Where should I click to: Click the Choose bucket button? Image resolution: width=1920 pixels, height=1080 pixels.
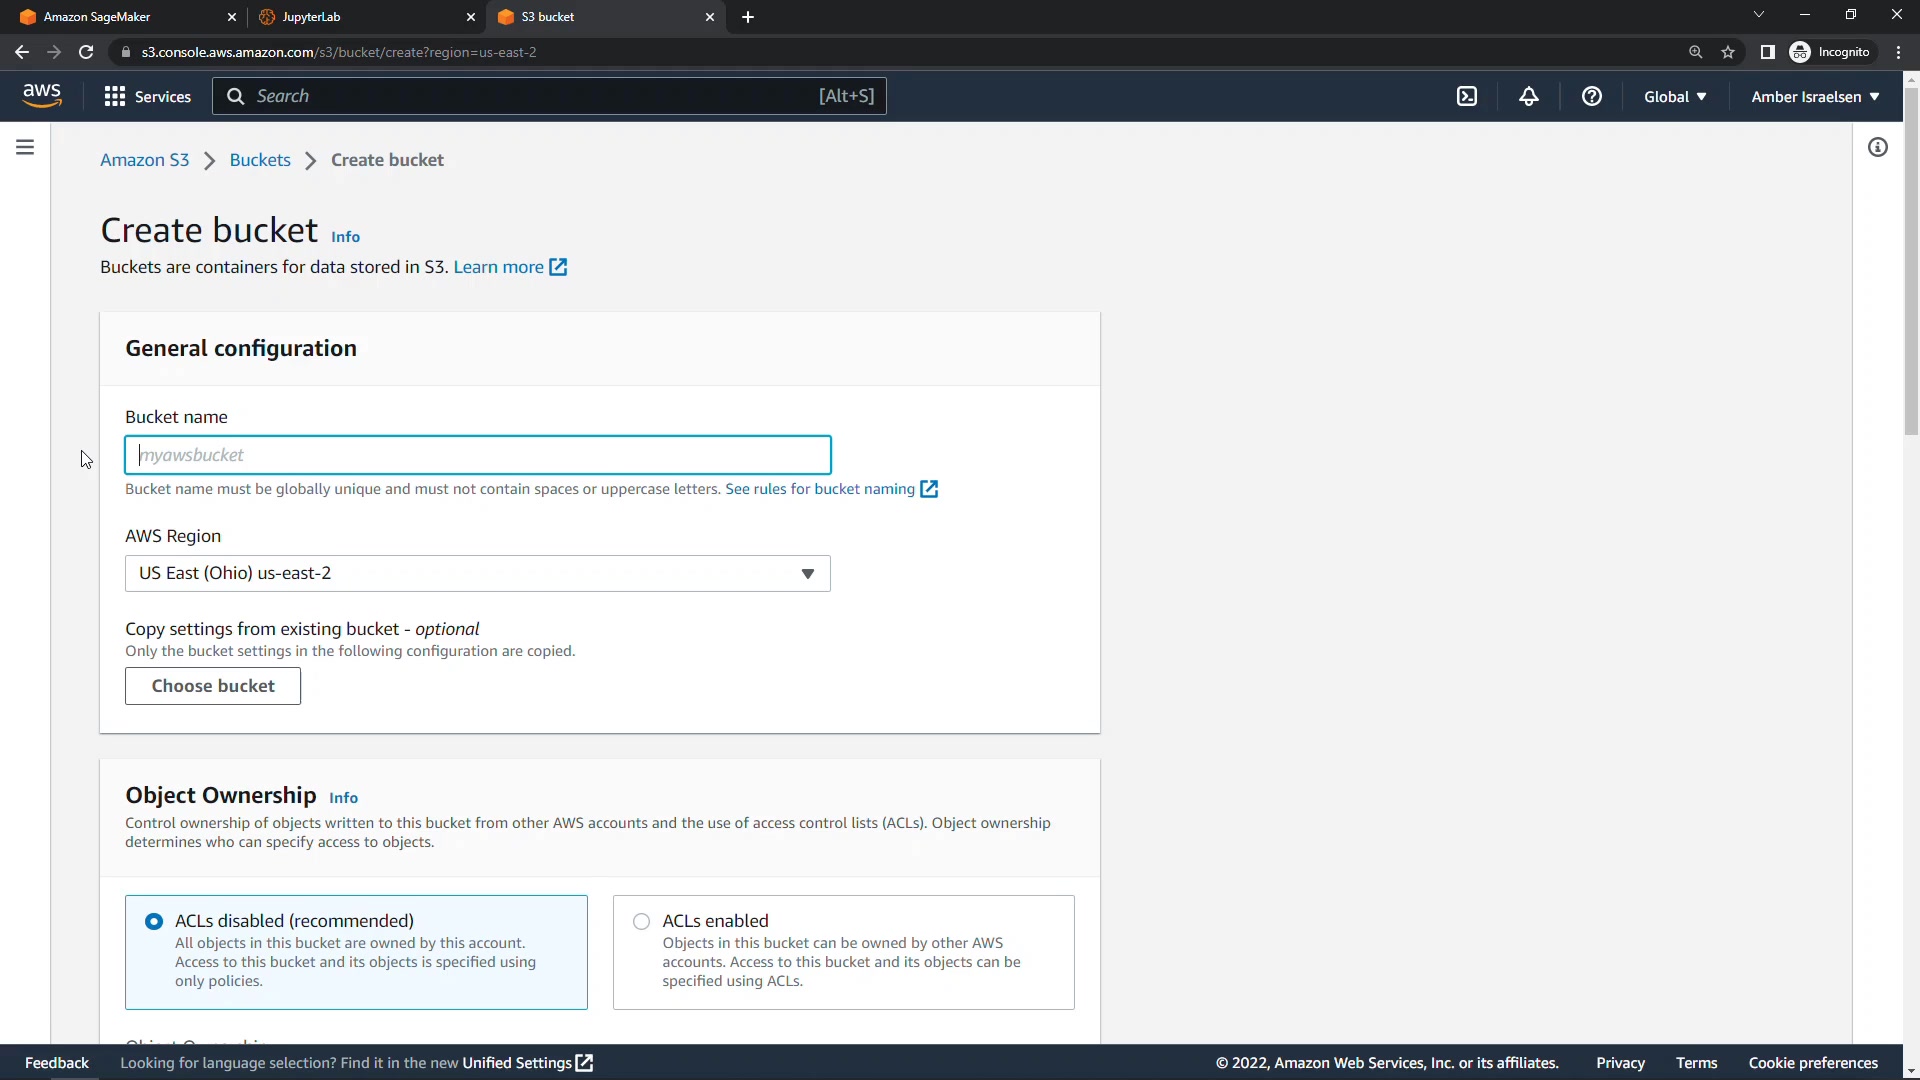click(x=212, y=686)
